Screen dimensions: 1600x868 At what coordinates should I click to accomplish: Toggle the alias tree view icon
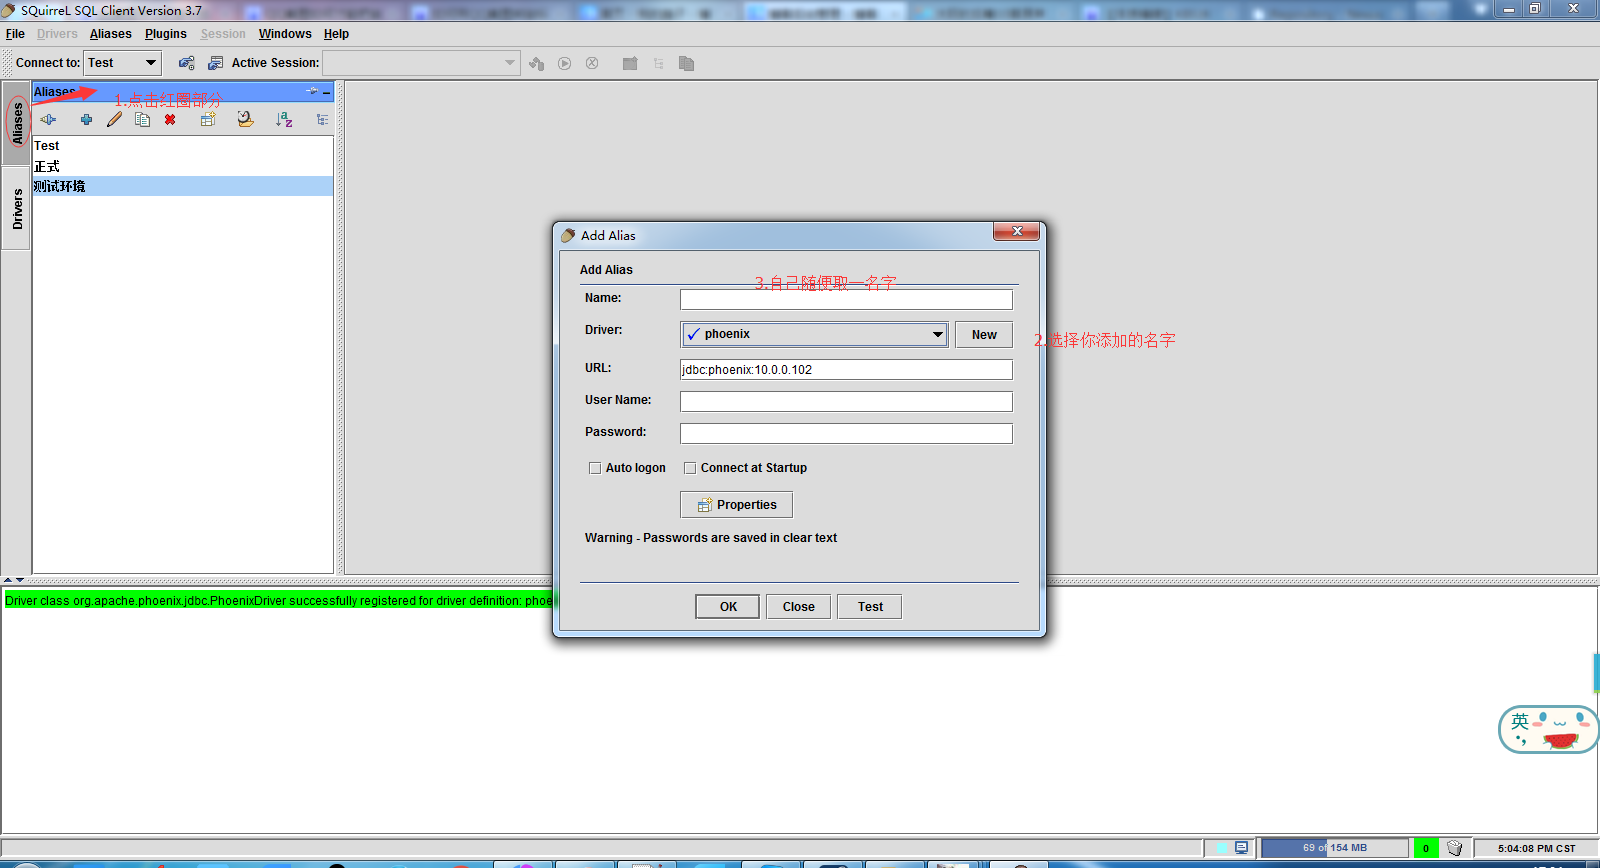(x=322, y=120)
